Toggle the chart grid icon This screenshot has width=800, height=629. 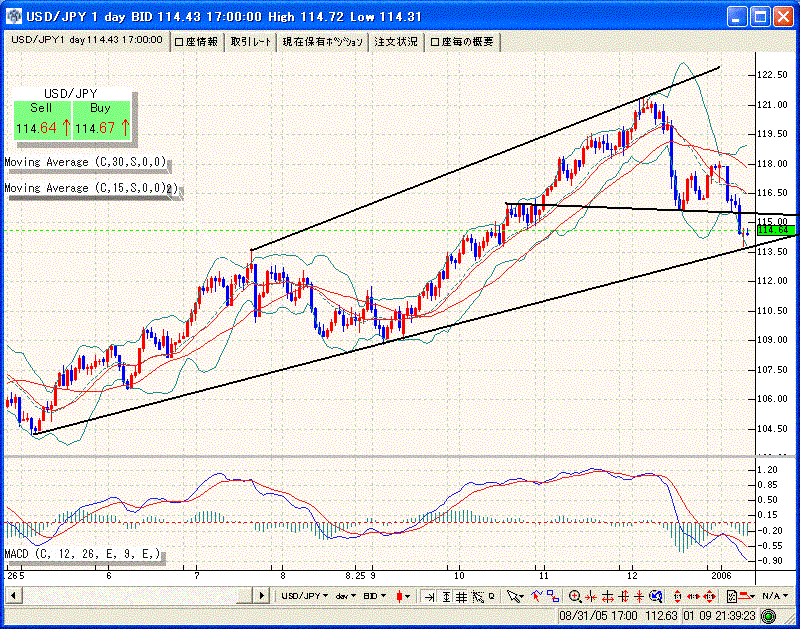(461, 596)
